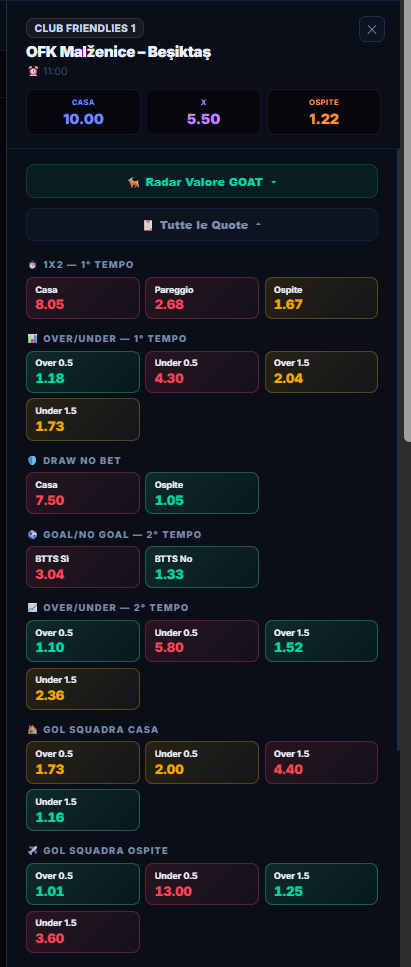Close the match details panel
411x967 pixels.
372,29
